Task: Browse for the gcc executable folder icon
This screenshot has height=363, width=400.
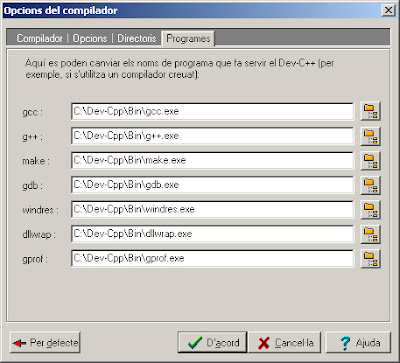Action: click(x=370, y=111)
